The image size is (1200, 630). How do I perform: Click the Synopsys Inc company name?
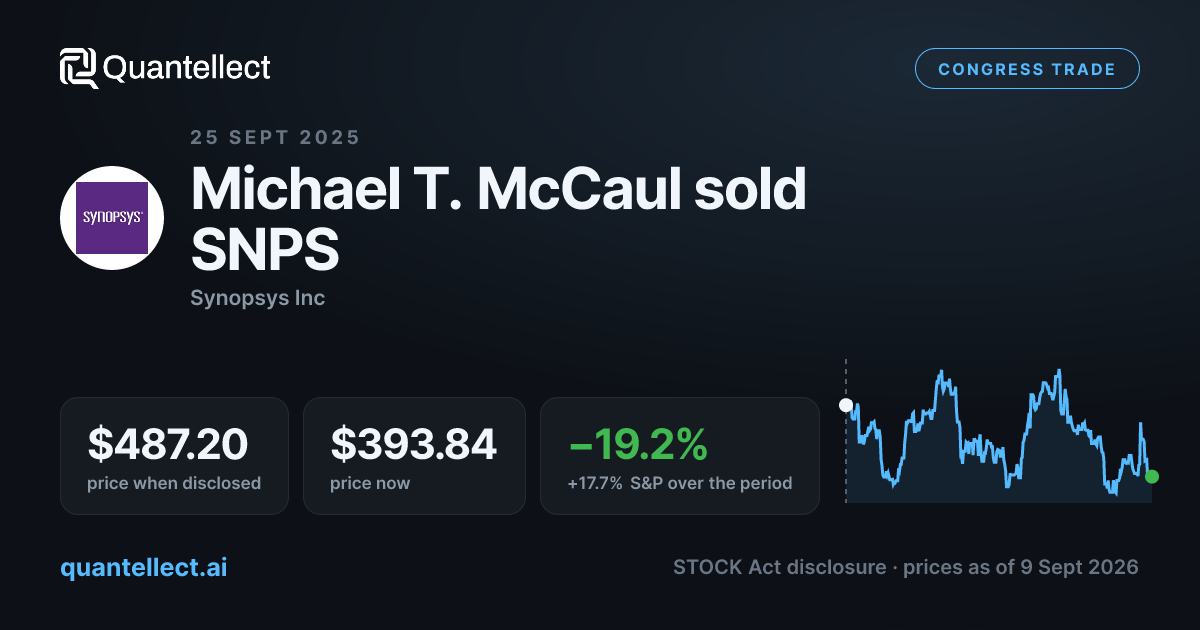(x=257, y=298)
